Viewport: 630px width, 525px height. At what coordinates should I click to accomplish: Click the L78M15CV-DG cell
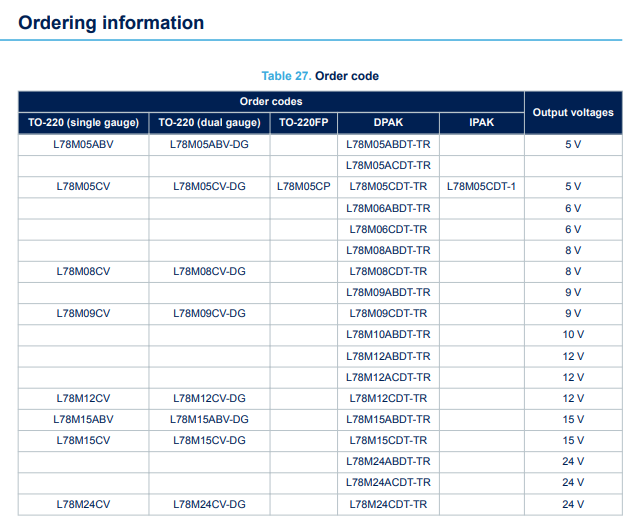pyautogui.click(x=209, y=441)
